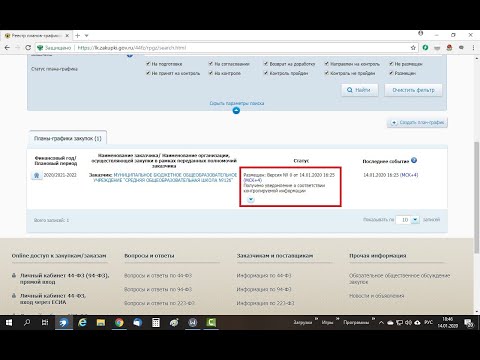Open Calculator from the taskbar
Screen dimensions: 480x360
click(x=156, y=323)
